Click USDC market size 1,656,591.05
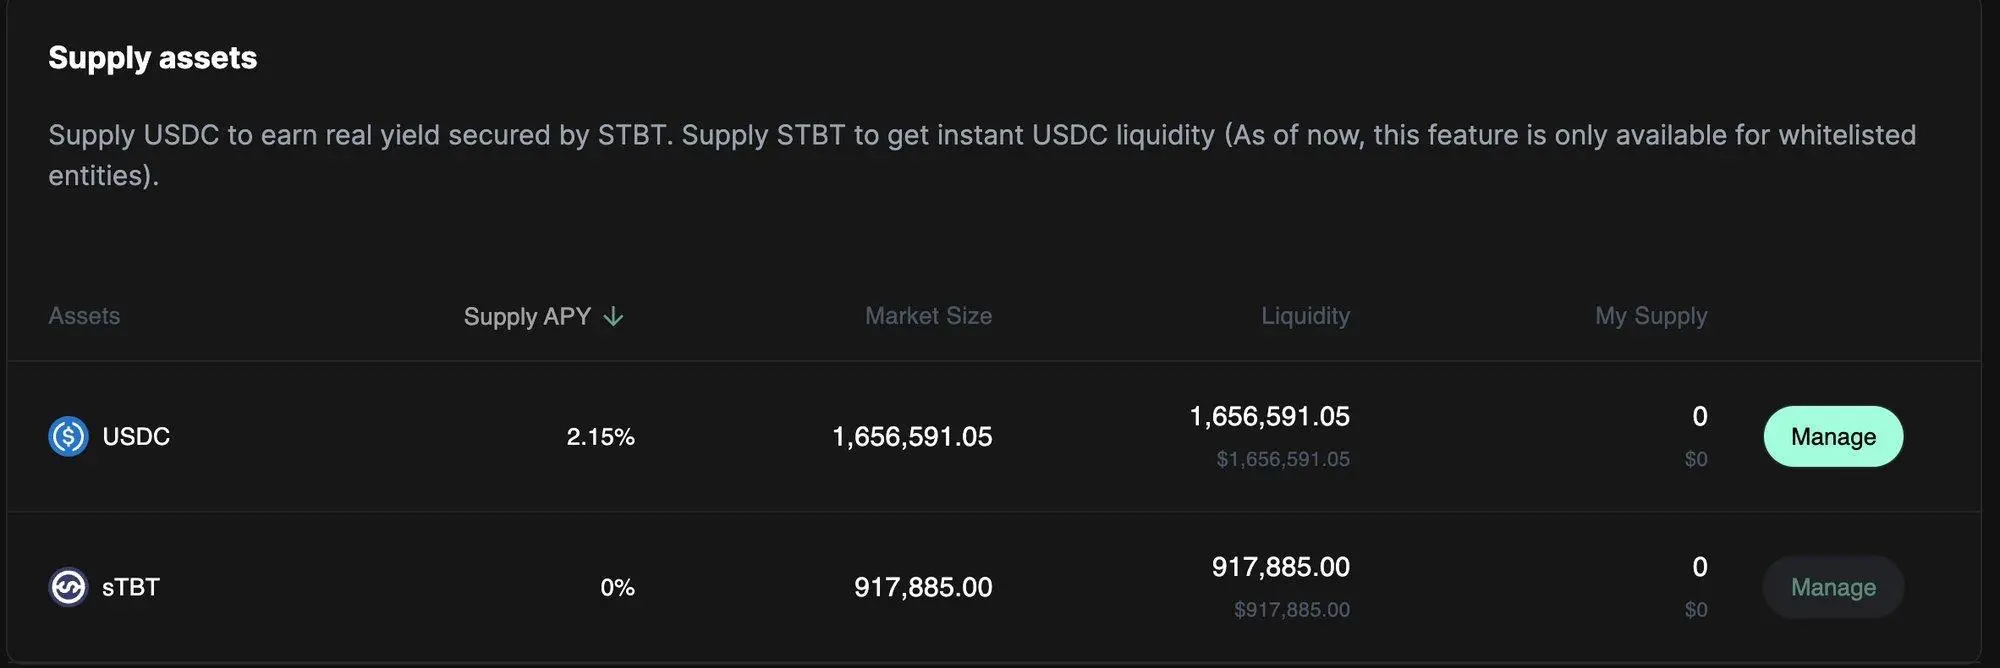Image resolution: width=2000 pixels, height=668 pixels. click(x=912, y=437)
